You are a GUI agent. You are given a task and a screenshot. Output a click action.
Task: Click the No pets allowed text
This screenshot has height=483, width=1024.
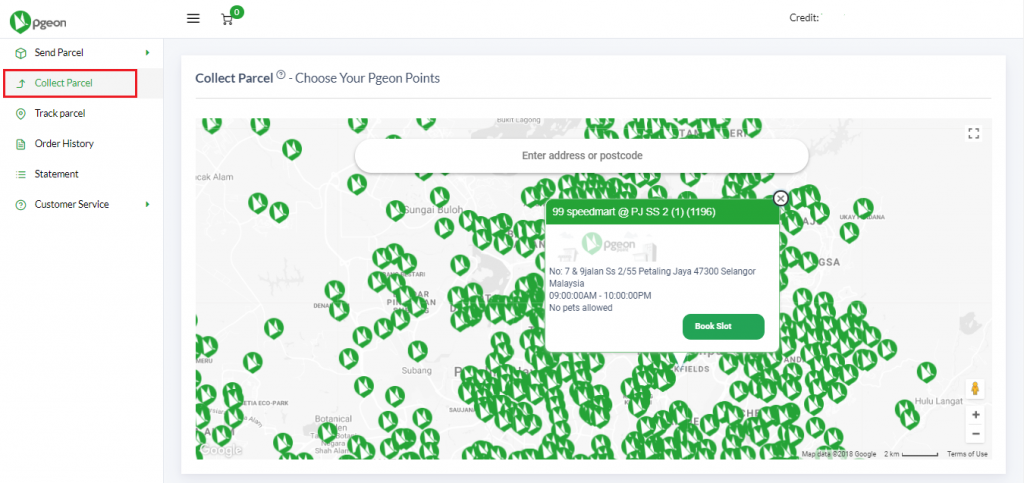click(x=581, y=307)
